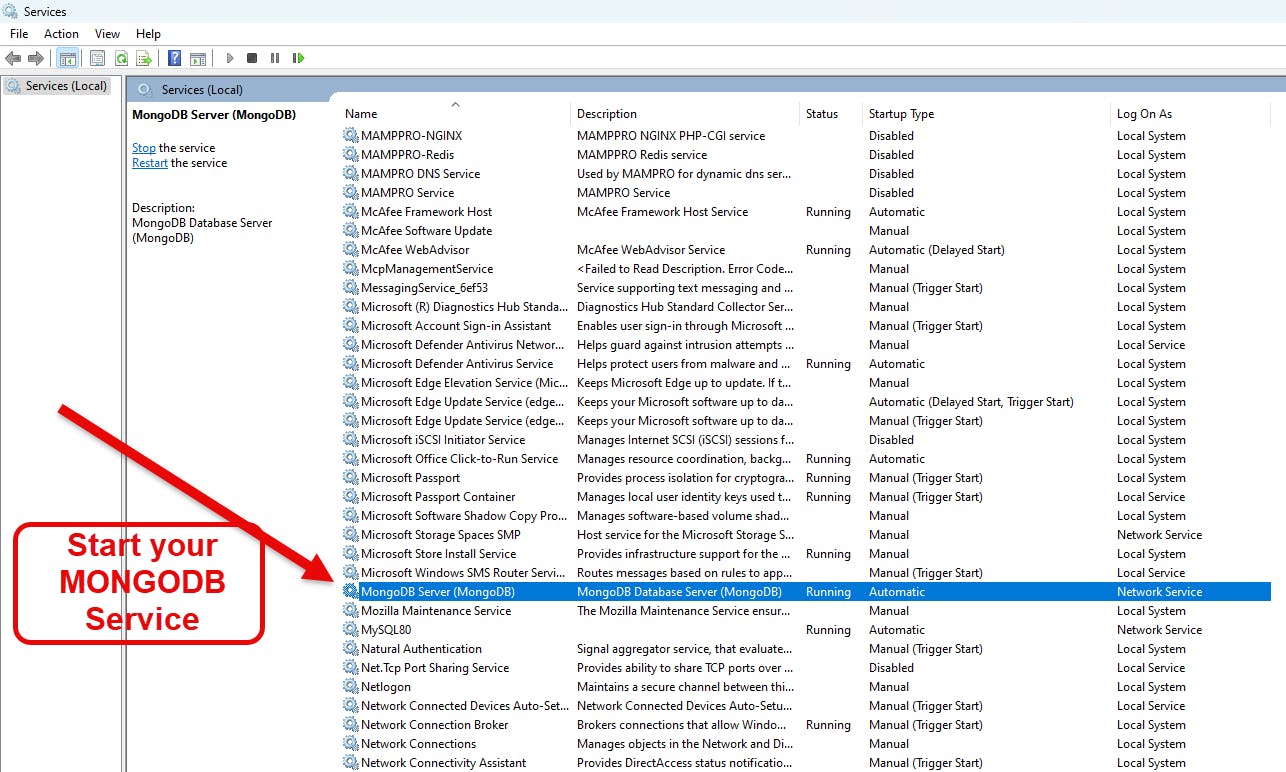Go back with the toolbar Back arrow

(x=13, y=59)
